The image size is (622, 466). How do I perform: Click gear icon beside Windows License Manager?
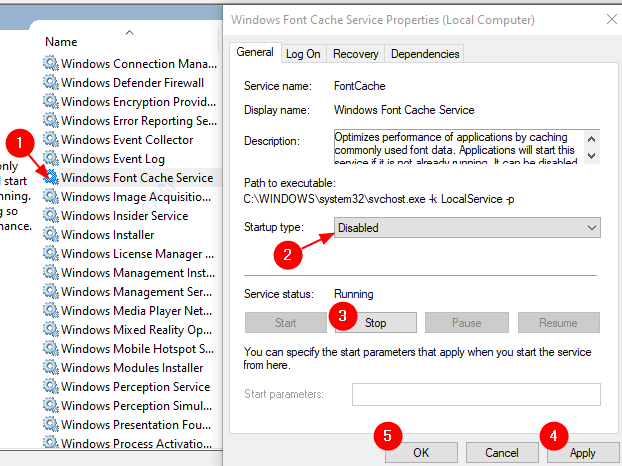coord(51,254)
